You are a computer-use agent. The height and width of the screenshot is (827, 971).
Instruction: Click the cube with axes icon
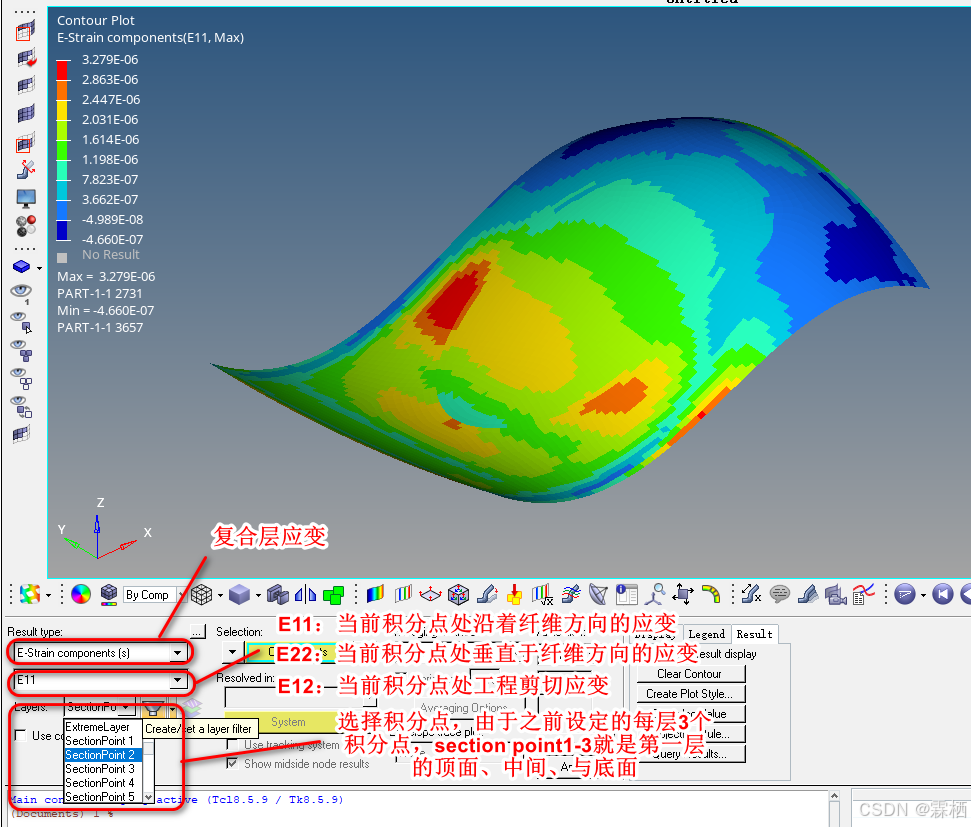pyautogui.click(x=458, y=594)
